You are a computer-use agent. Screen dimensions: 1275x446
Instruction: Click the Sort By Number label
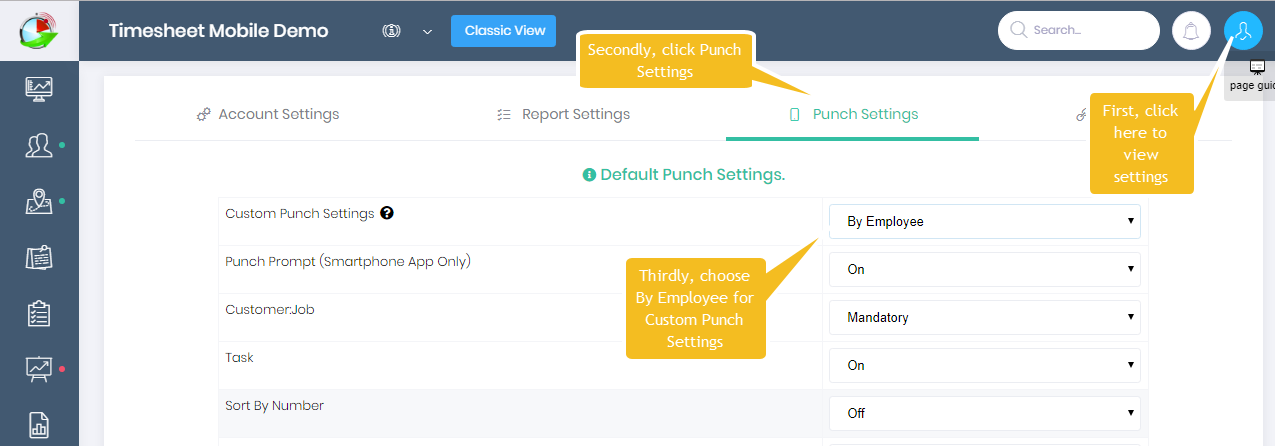pyautogui.click(x=275, y=406)
